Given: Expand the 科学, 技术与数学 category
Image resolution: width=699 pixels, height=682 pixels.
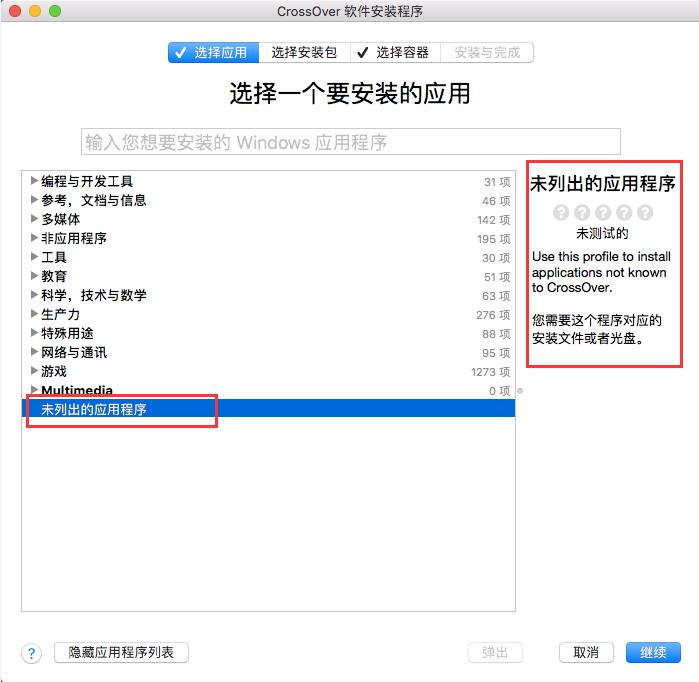Looking at the screenshot, I should tap(34, 295).
